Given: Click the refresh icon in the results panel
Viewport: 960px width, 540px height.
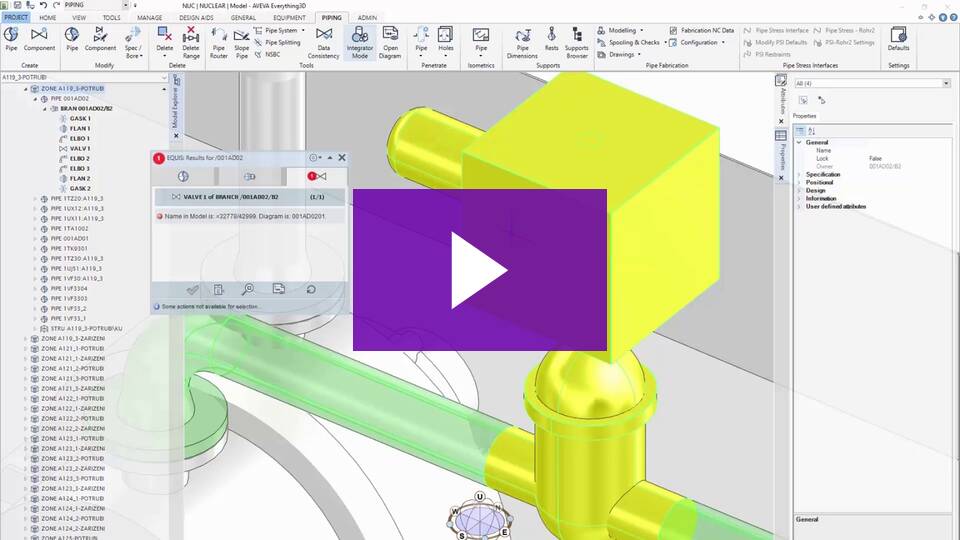Looking at the screenshot, I should click(311, 289).
